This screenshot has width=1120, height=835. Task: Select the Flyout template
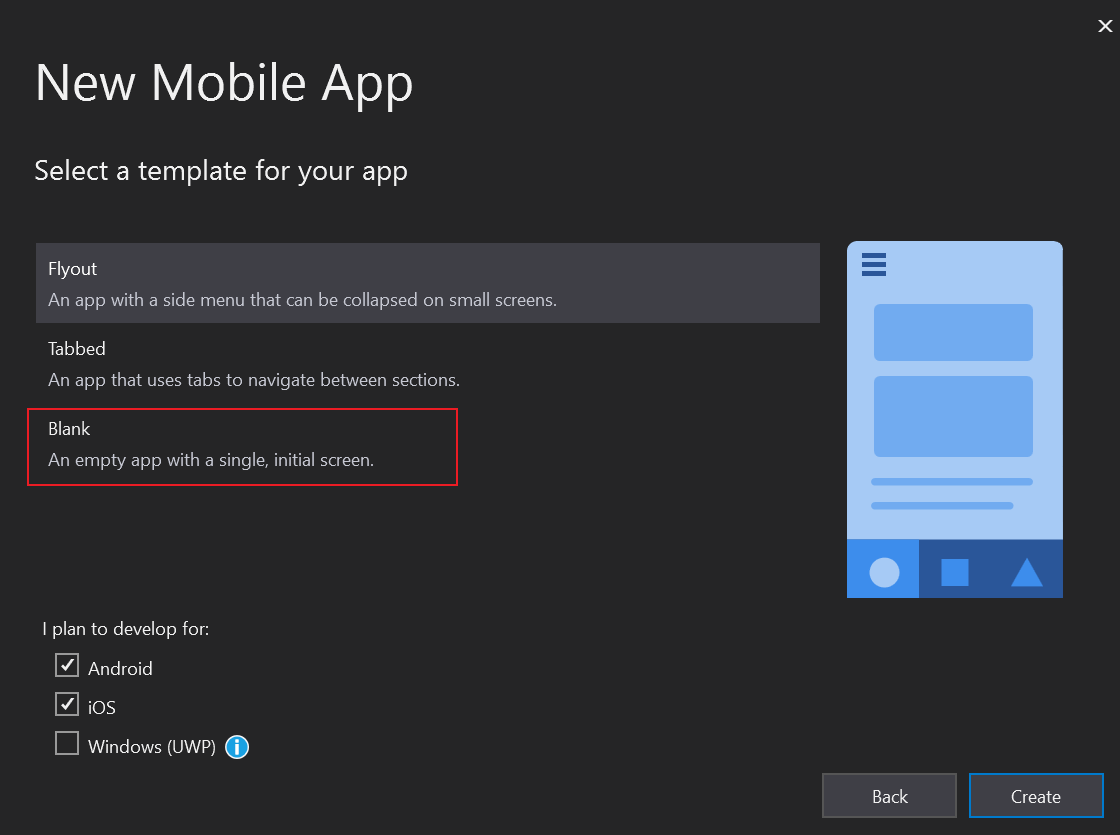(x=428, y=283)
